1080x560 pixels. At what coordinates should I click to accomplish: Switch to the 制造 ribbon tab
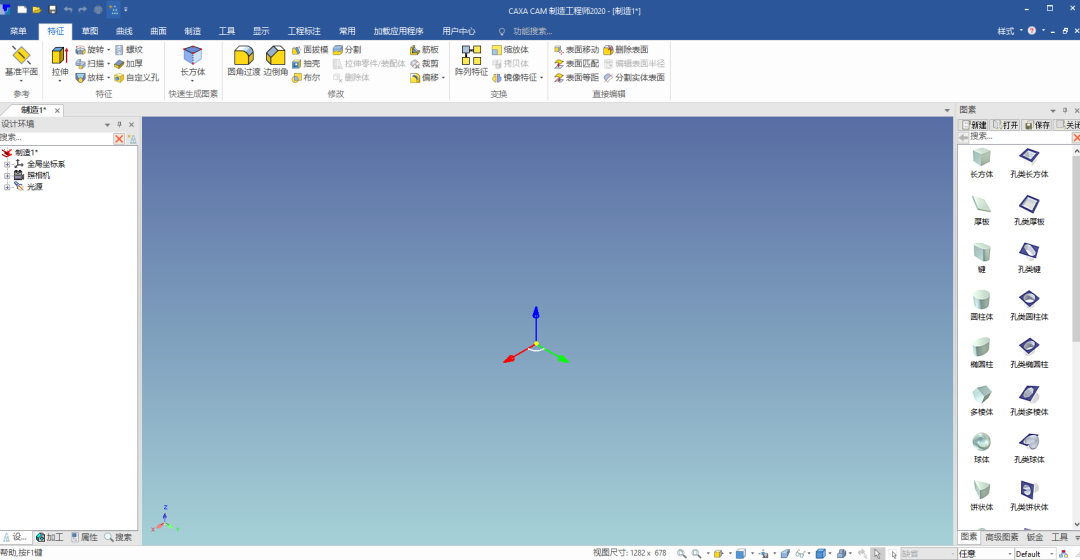(193, 31)
